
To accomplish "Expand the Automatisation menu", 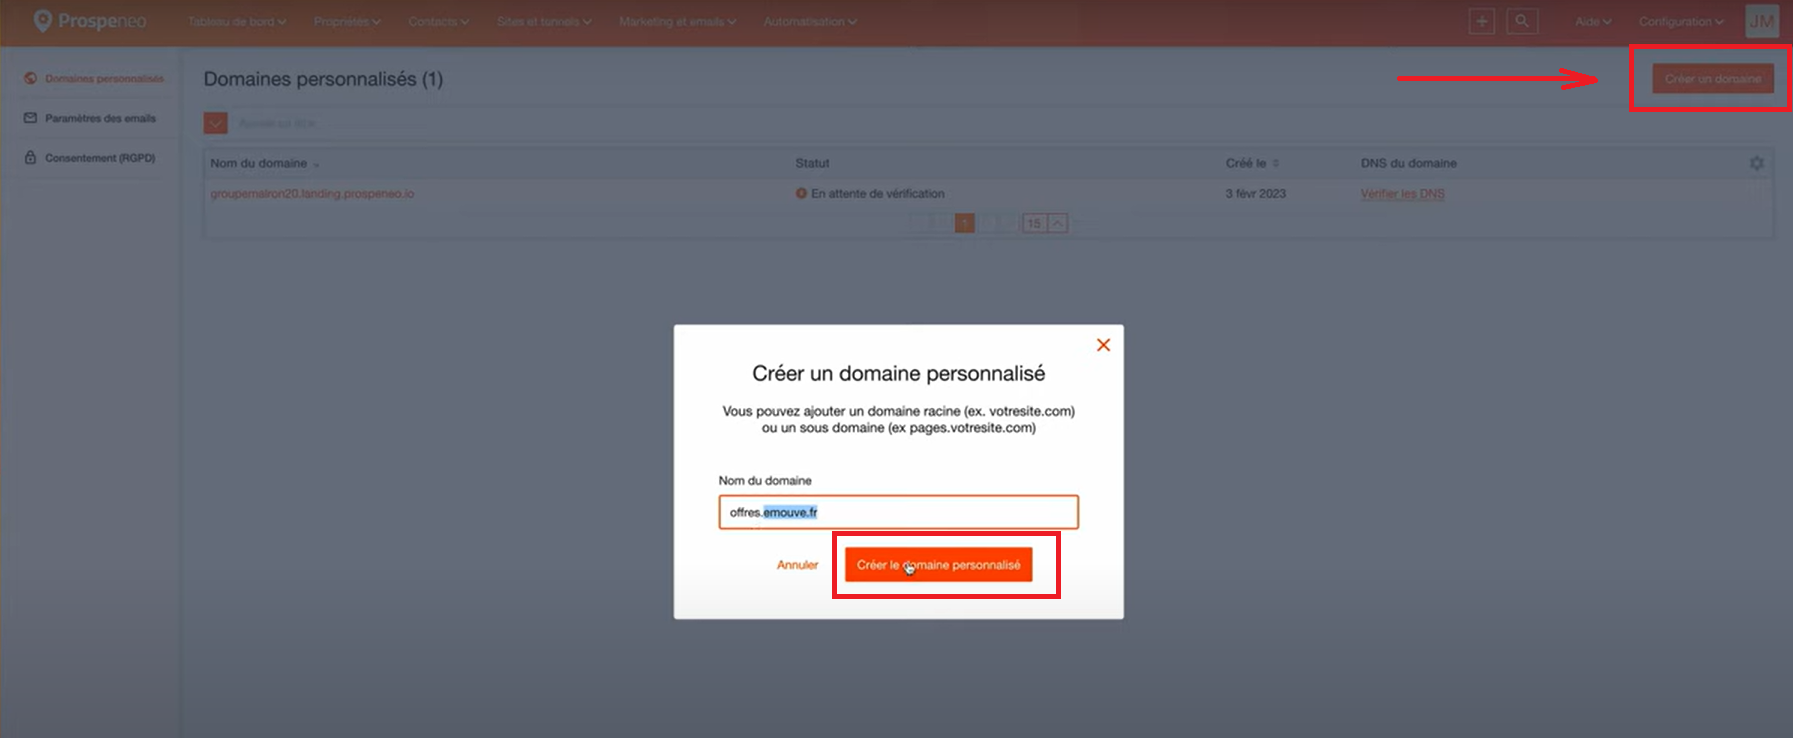I will pos(810,21).
